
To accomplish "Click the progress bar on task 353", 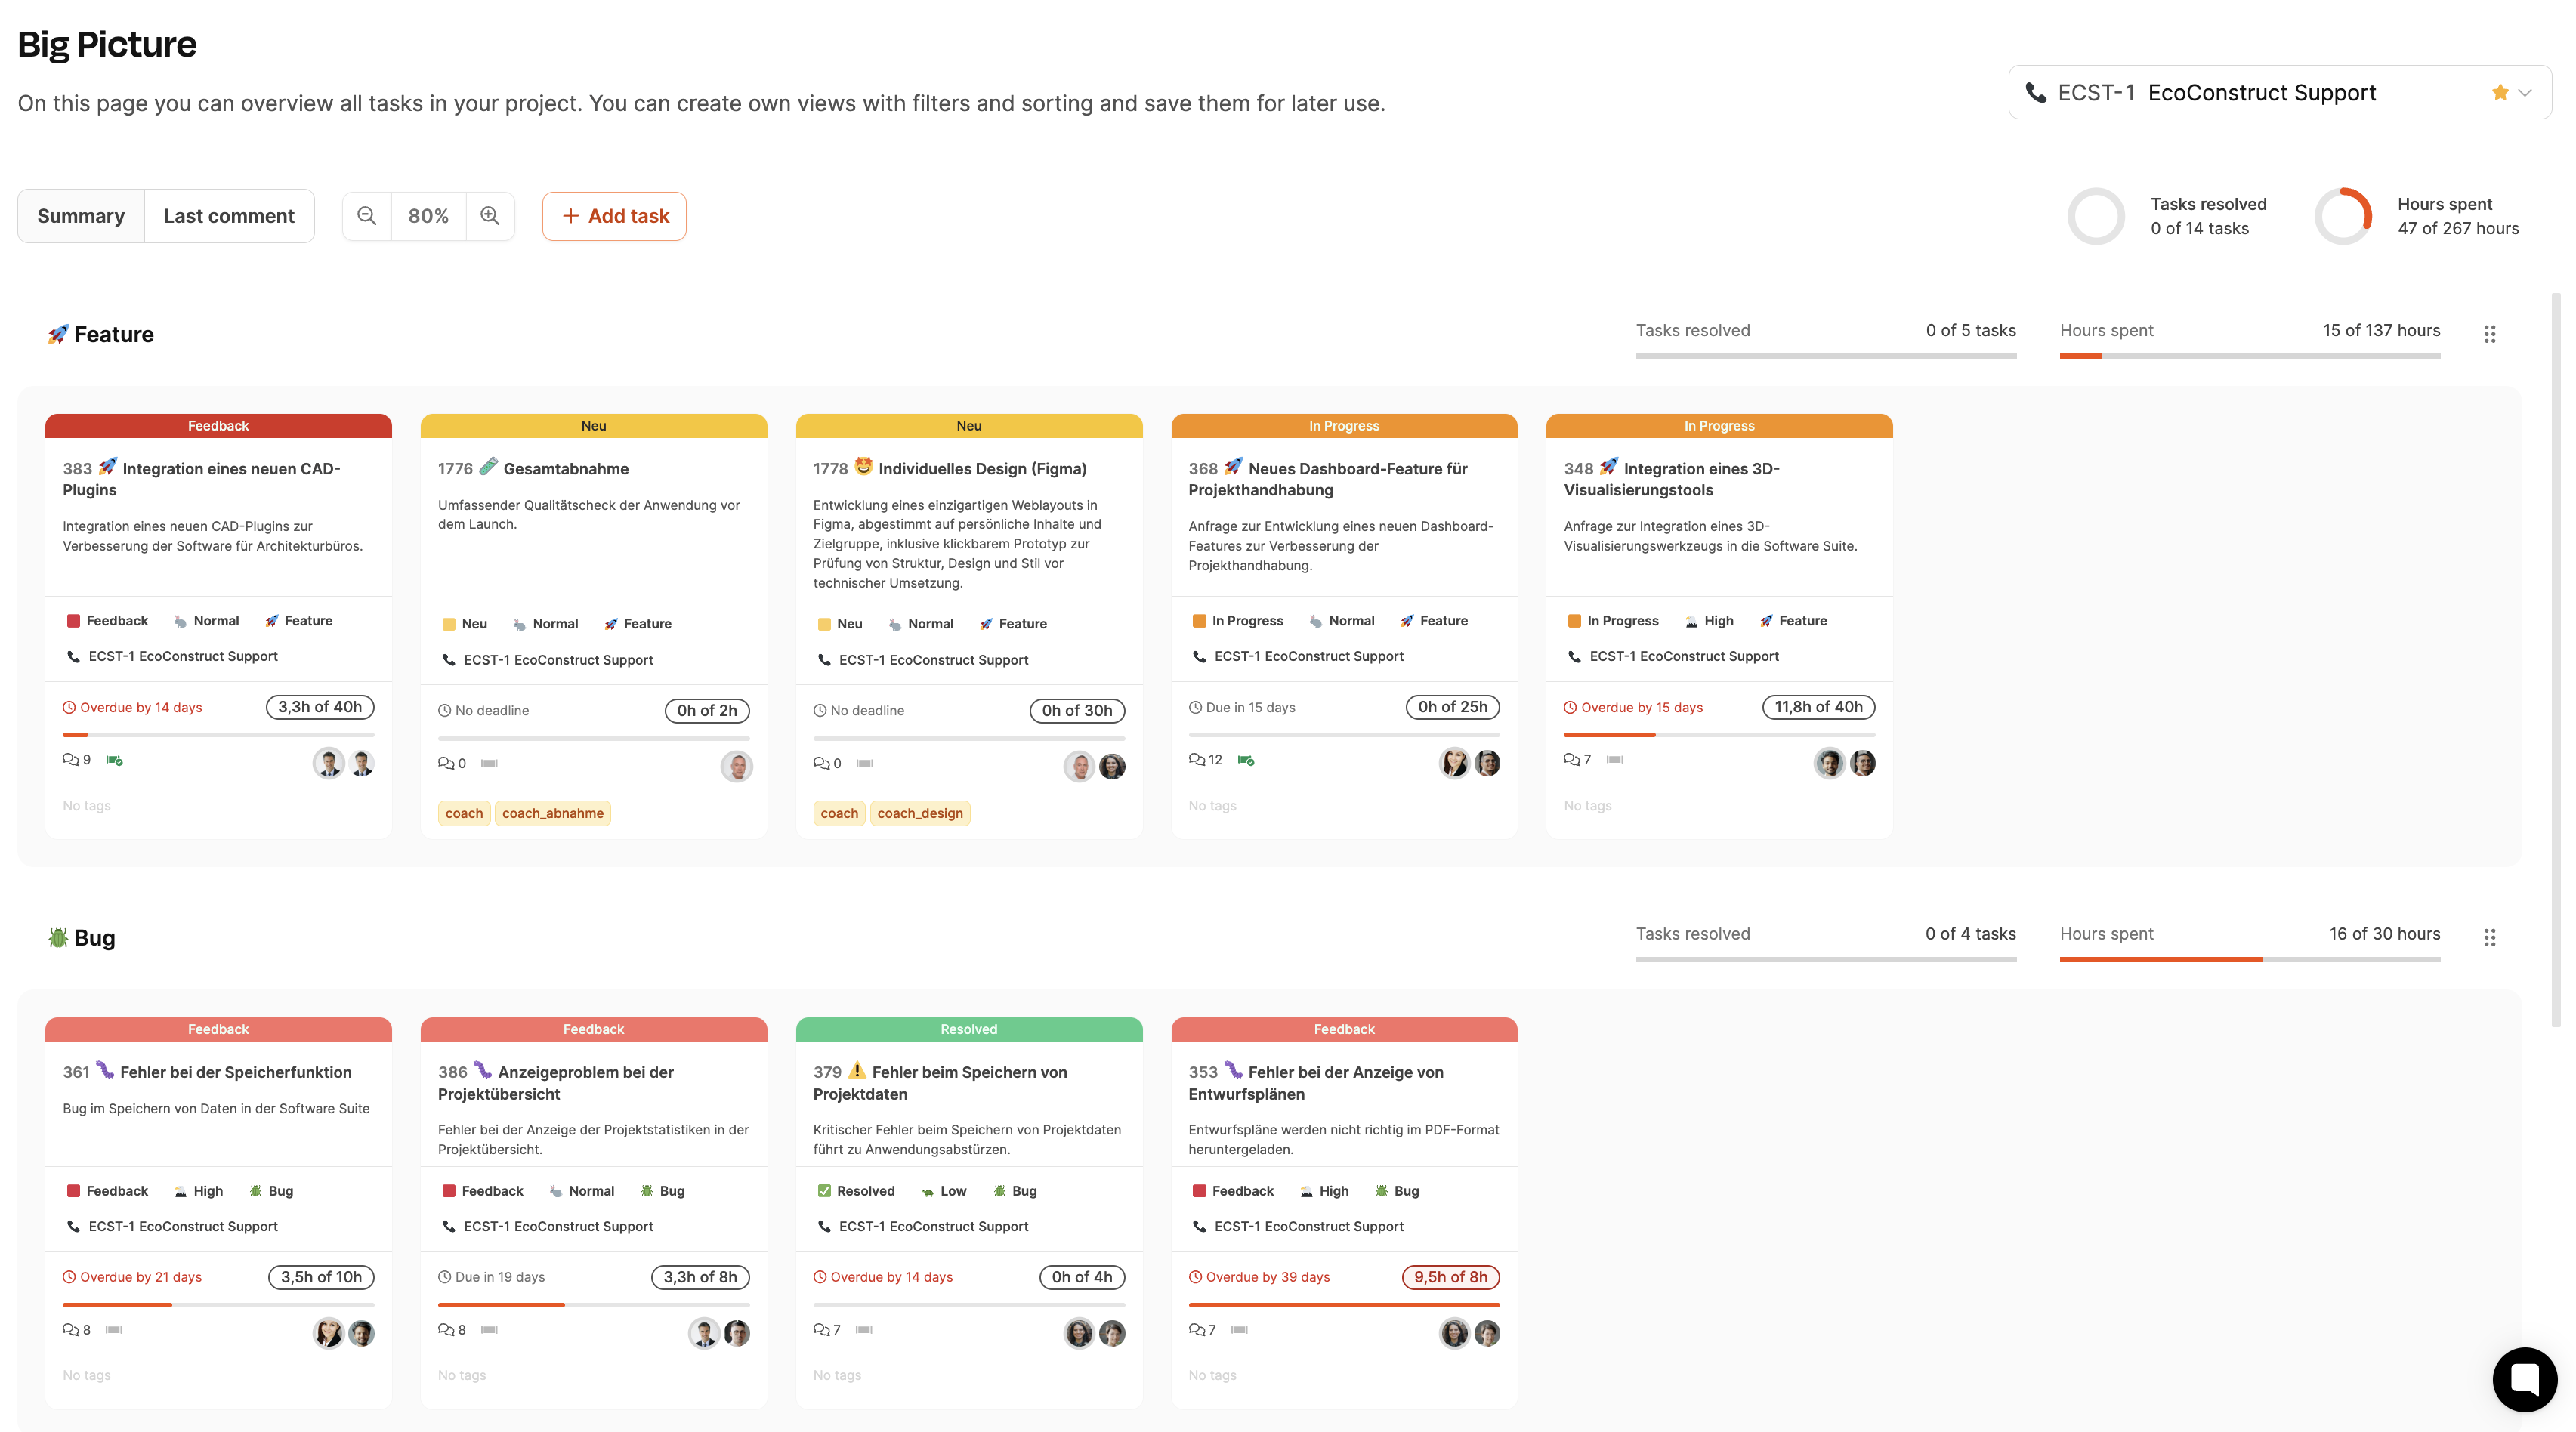I will tap(1343, 1305).
